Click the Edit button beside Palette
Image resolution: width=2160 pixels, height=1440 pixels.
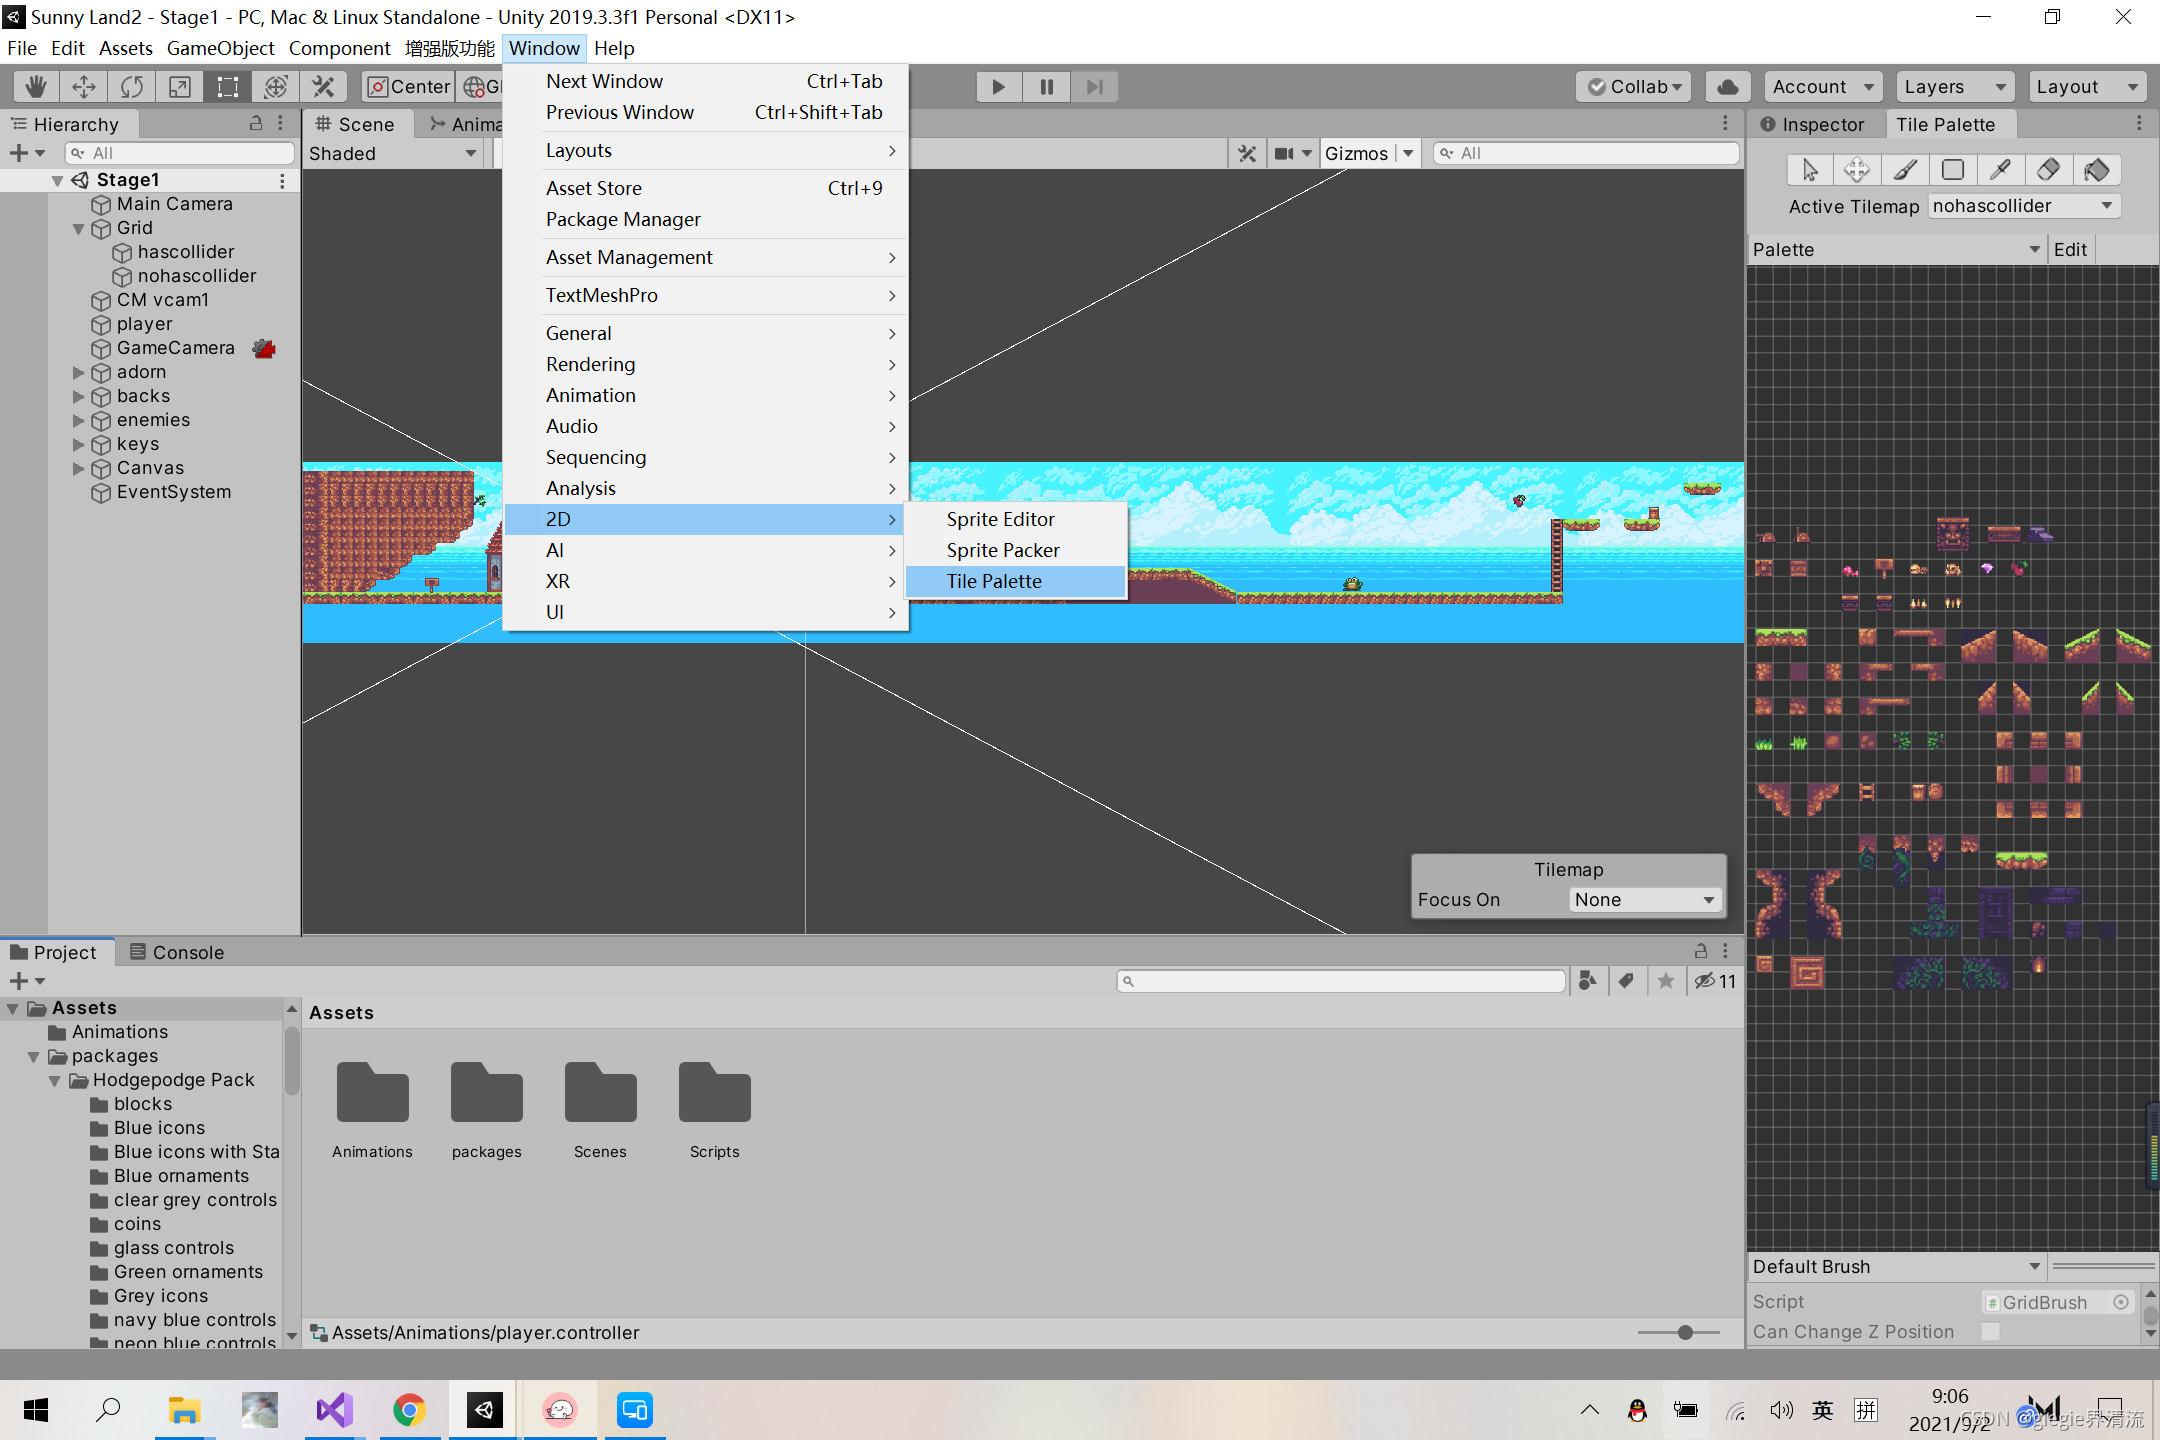(x=2070, y=249)
